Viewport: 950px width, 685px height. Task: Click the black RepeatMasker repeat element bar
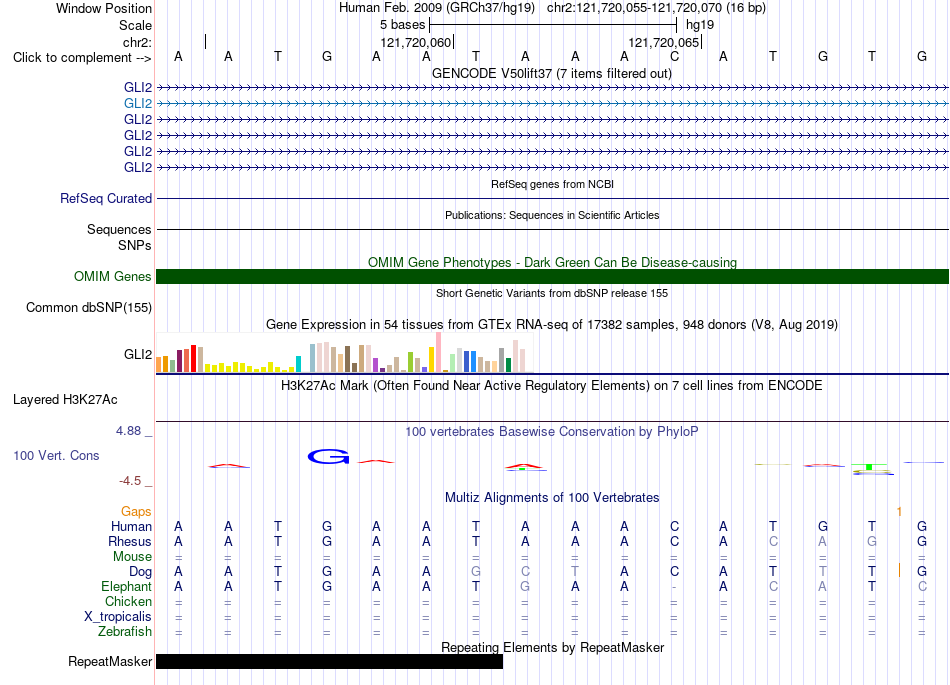point(330,662)
